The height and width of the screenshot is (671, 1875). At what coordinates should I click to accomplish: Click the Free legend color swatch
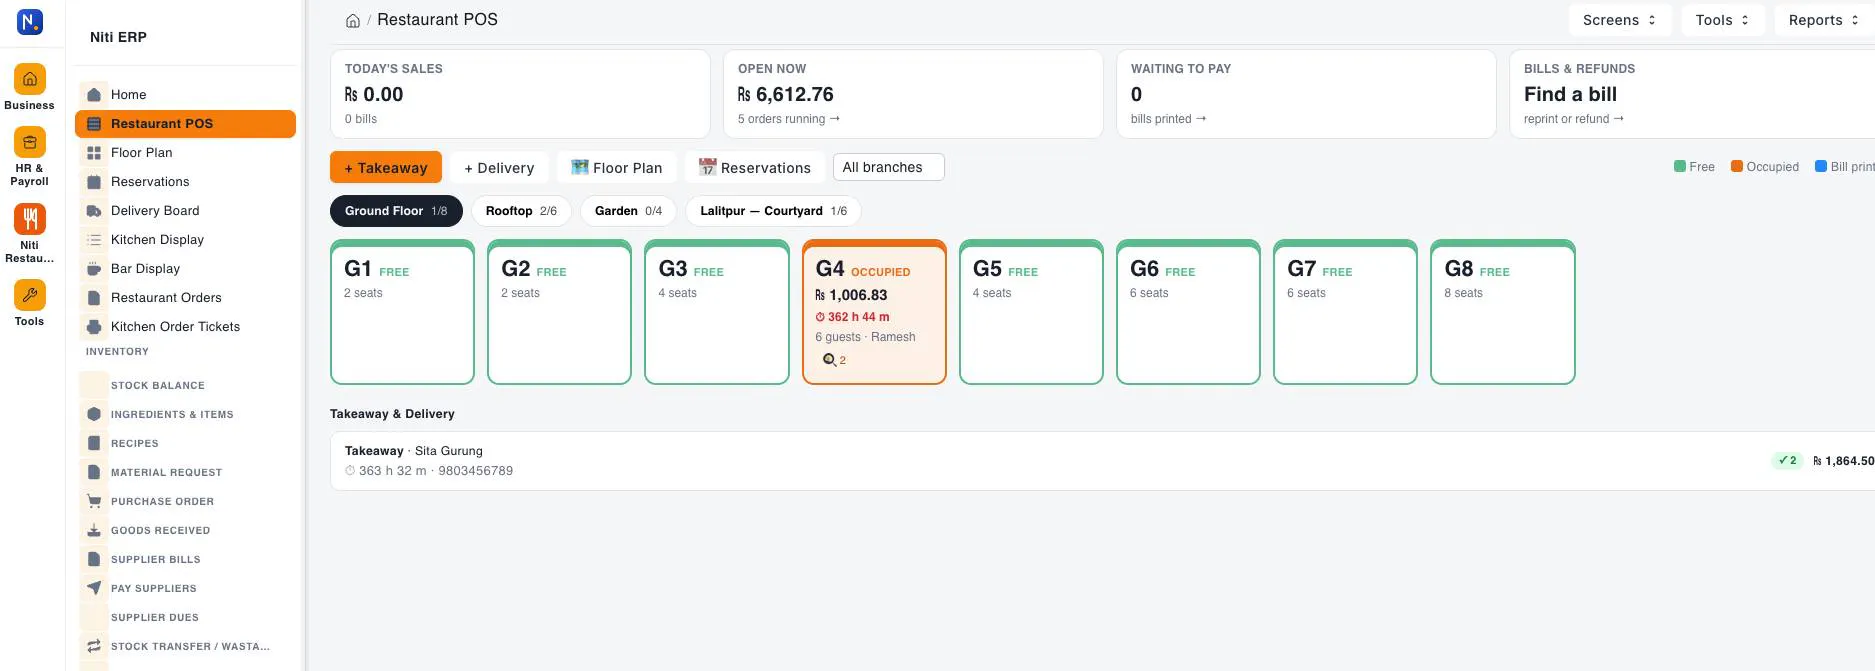[1680, 166]
